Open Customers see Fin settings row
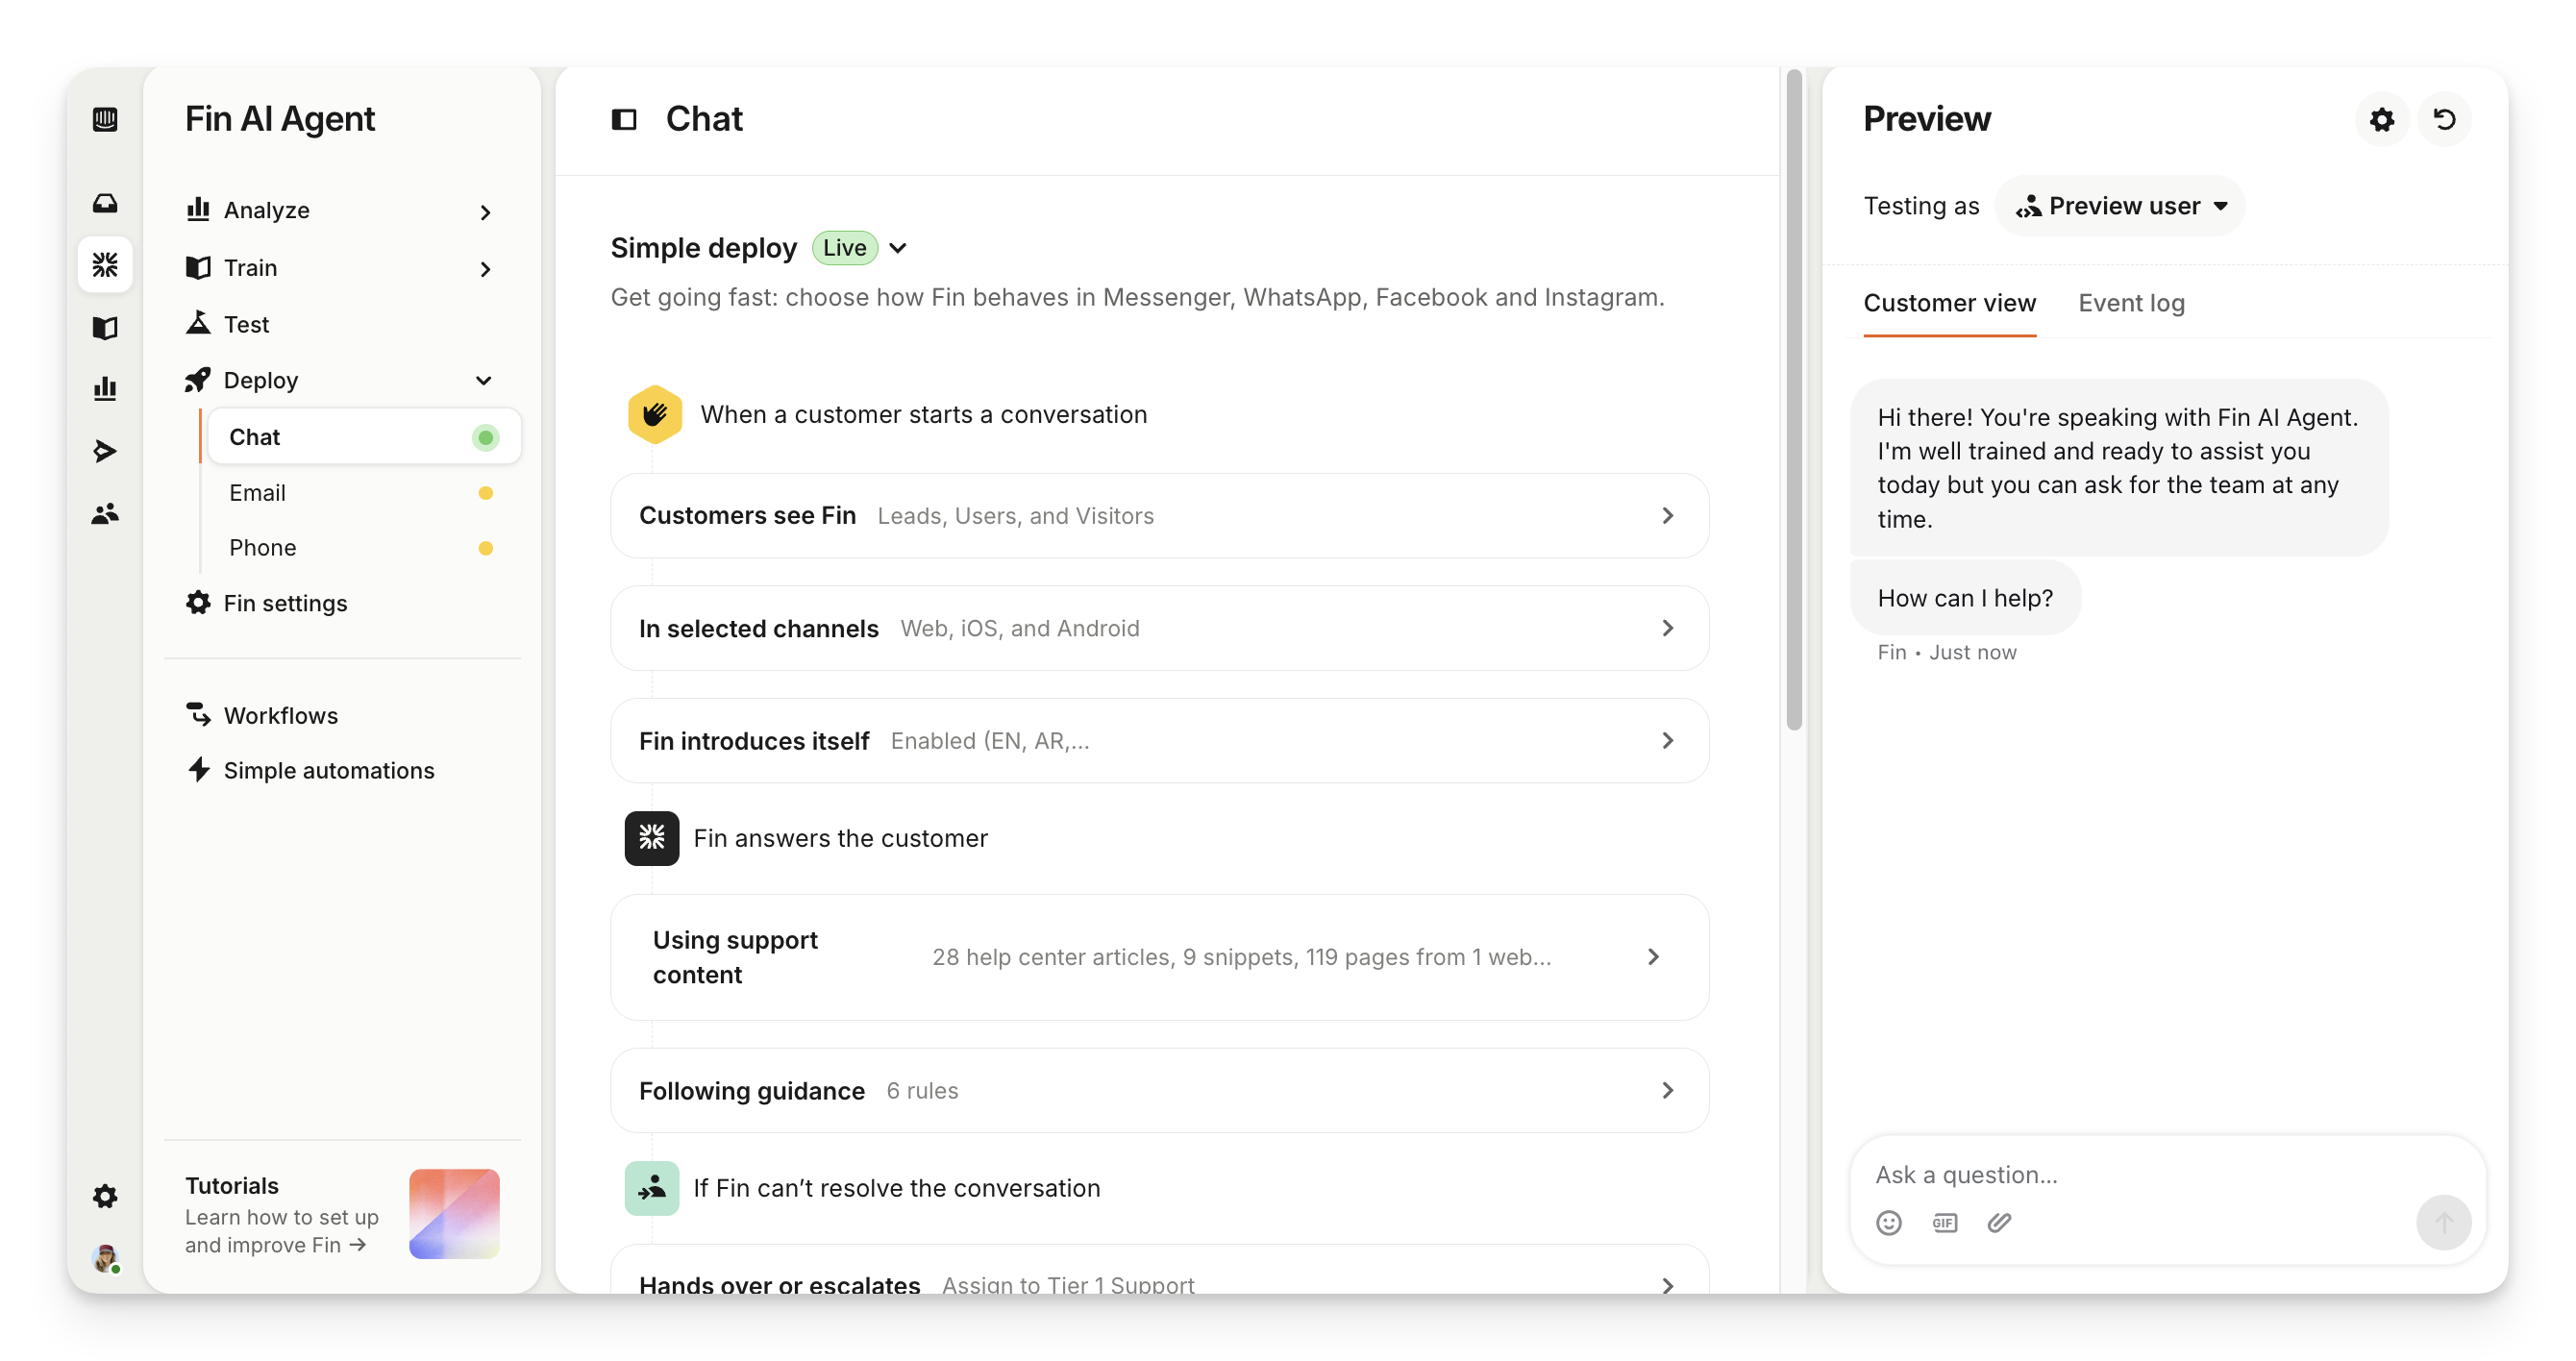The image size is (2576, 1361). [1159, 516]
